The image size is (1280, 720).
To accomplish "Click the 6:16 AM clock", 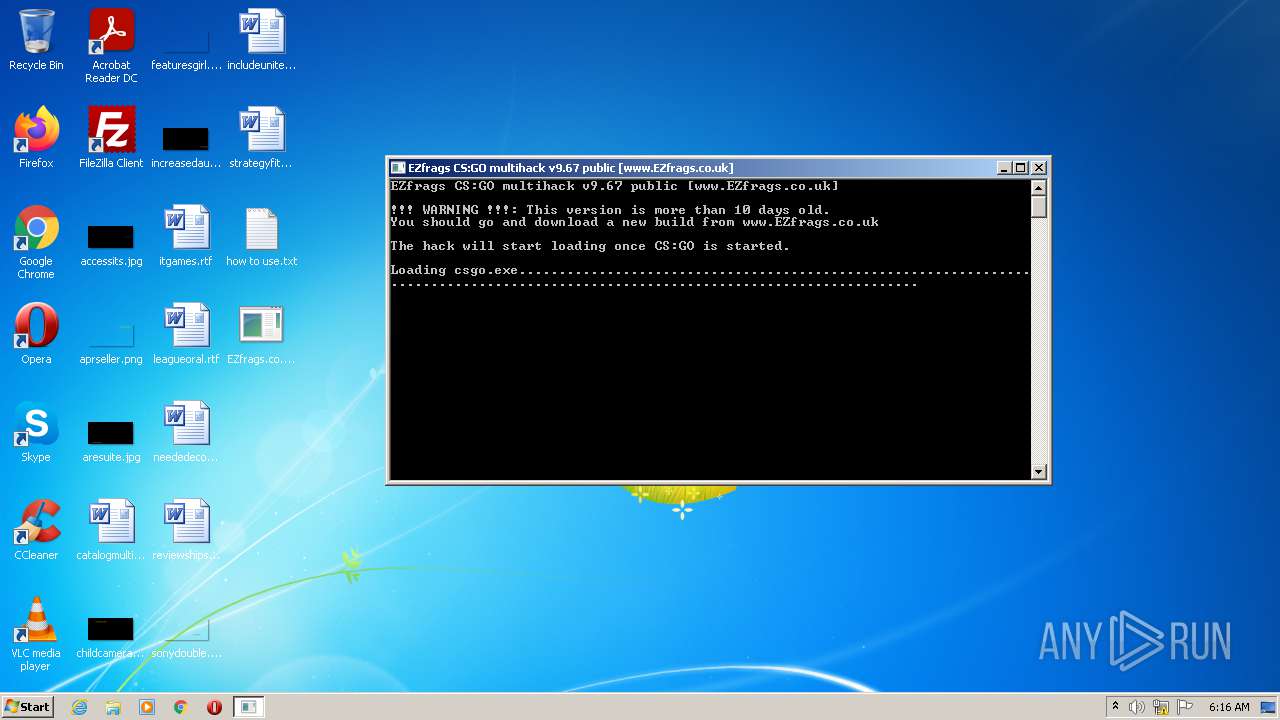I will 1229,707.
